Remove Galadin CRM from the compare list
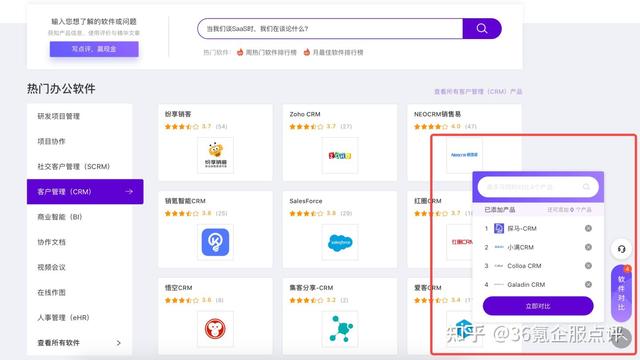 [588, 284]
